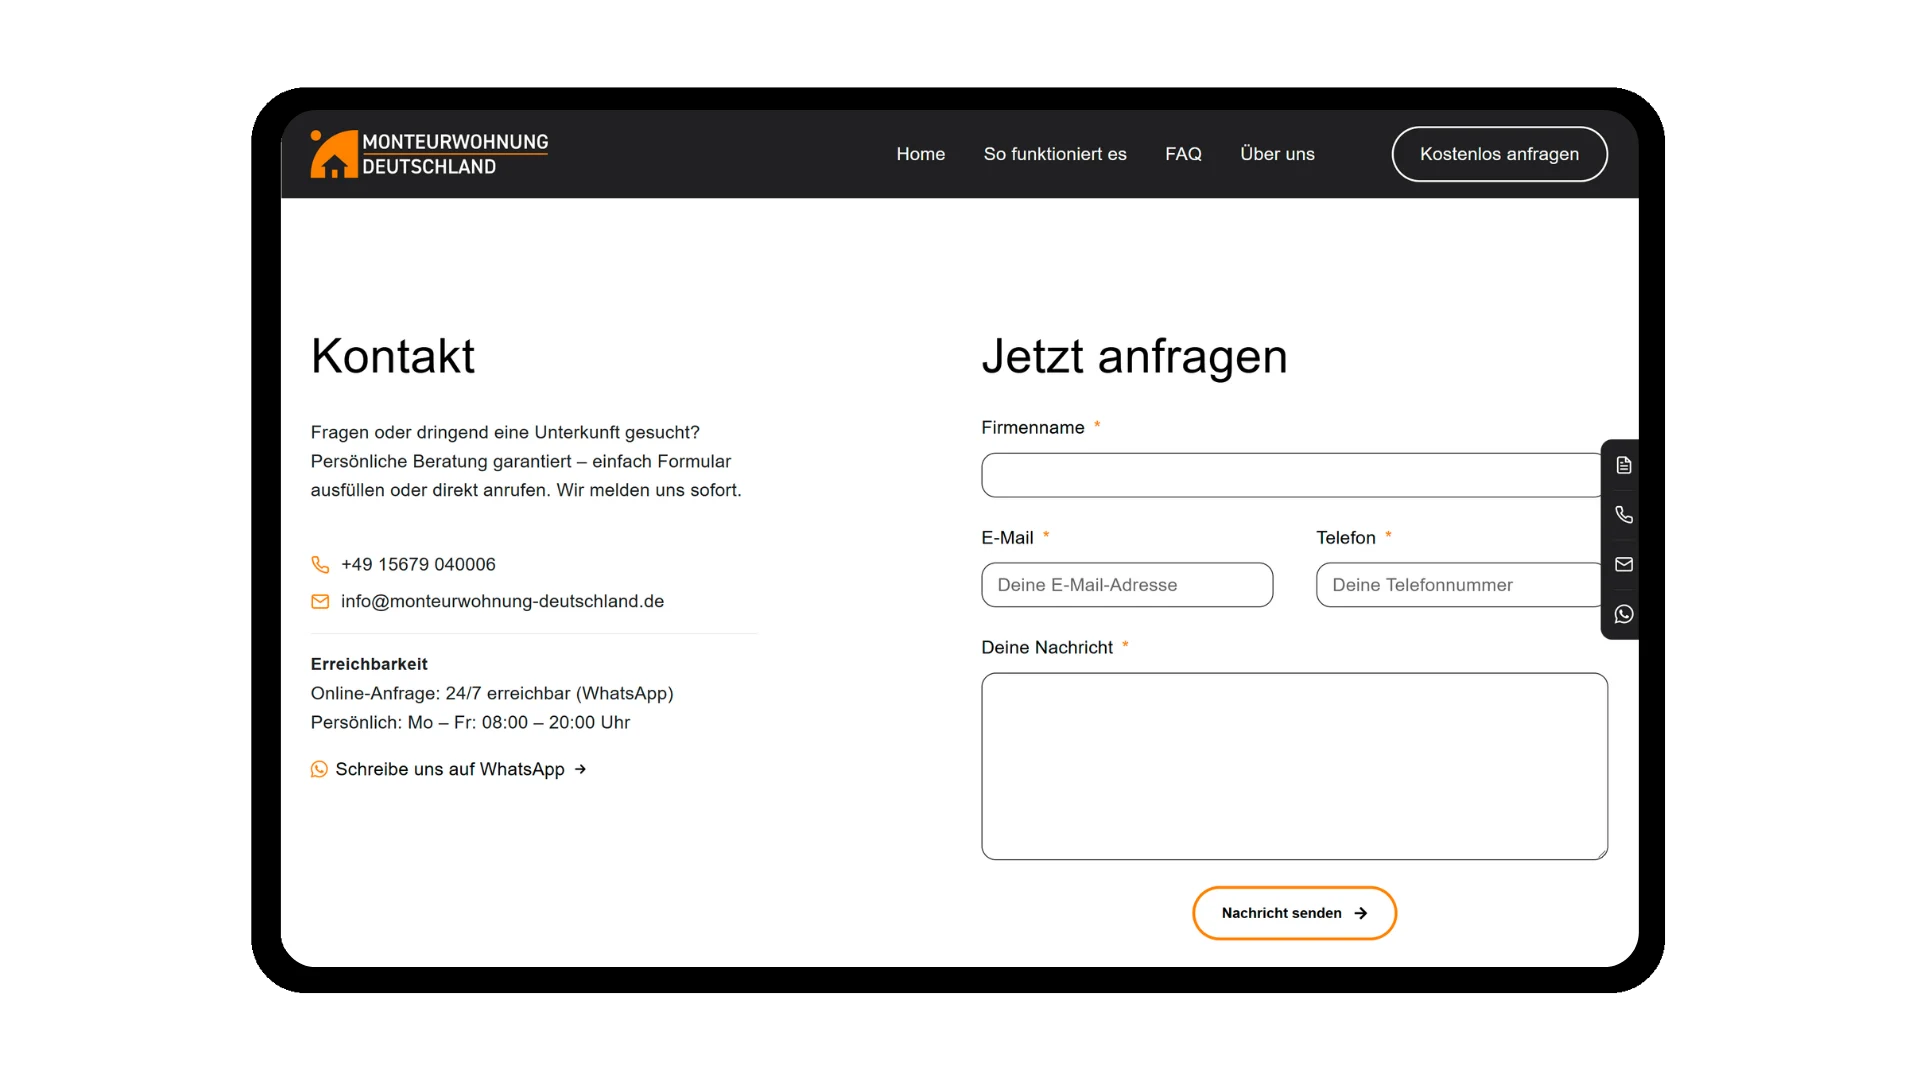Go to the Home menu item
The height and width of the screenshot is (1080, 1920).
click(920, 154)
